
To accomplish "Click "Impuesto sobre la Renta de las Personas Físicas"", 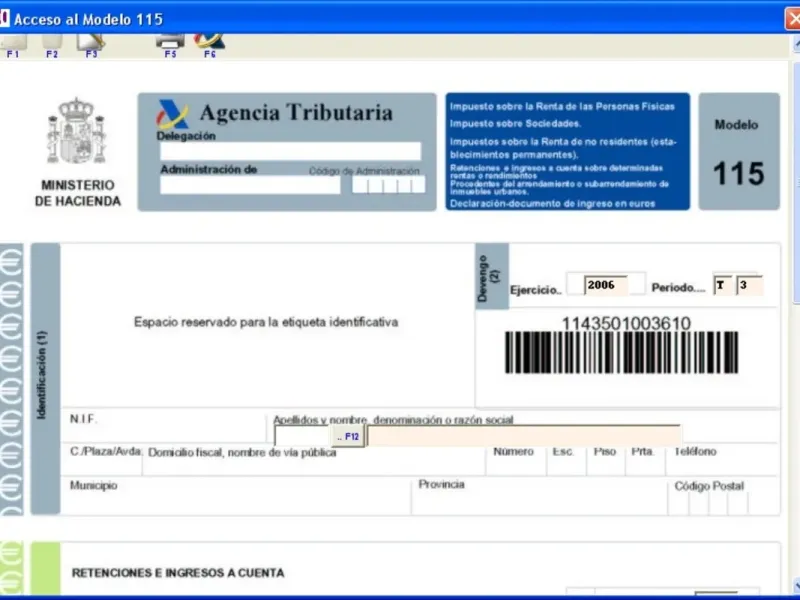I will coord(562,106).
